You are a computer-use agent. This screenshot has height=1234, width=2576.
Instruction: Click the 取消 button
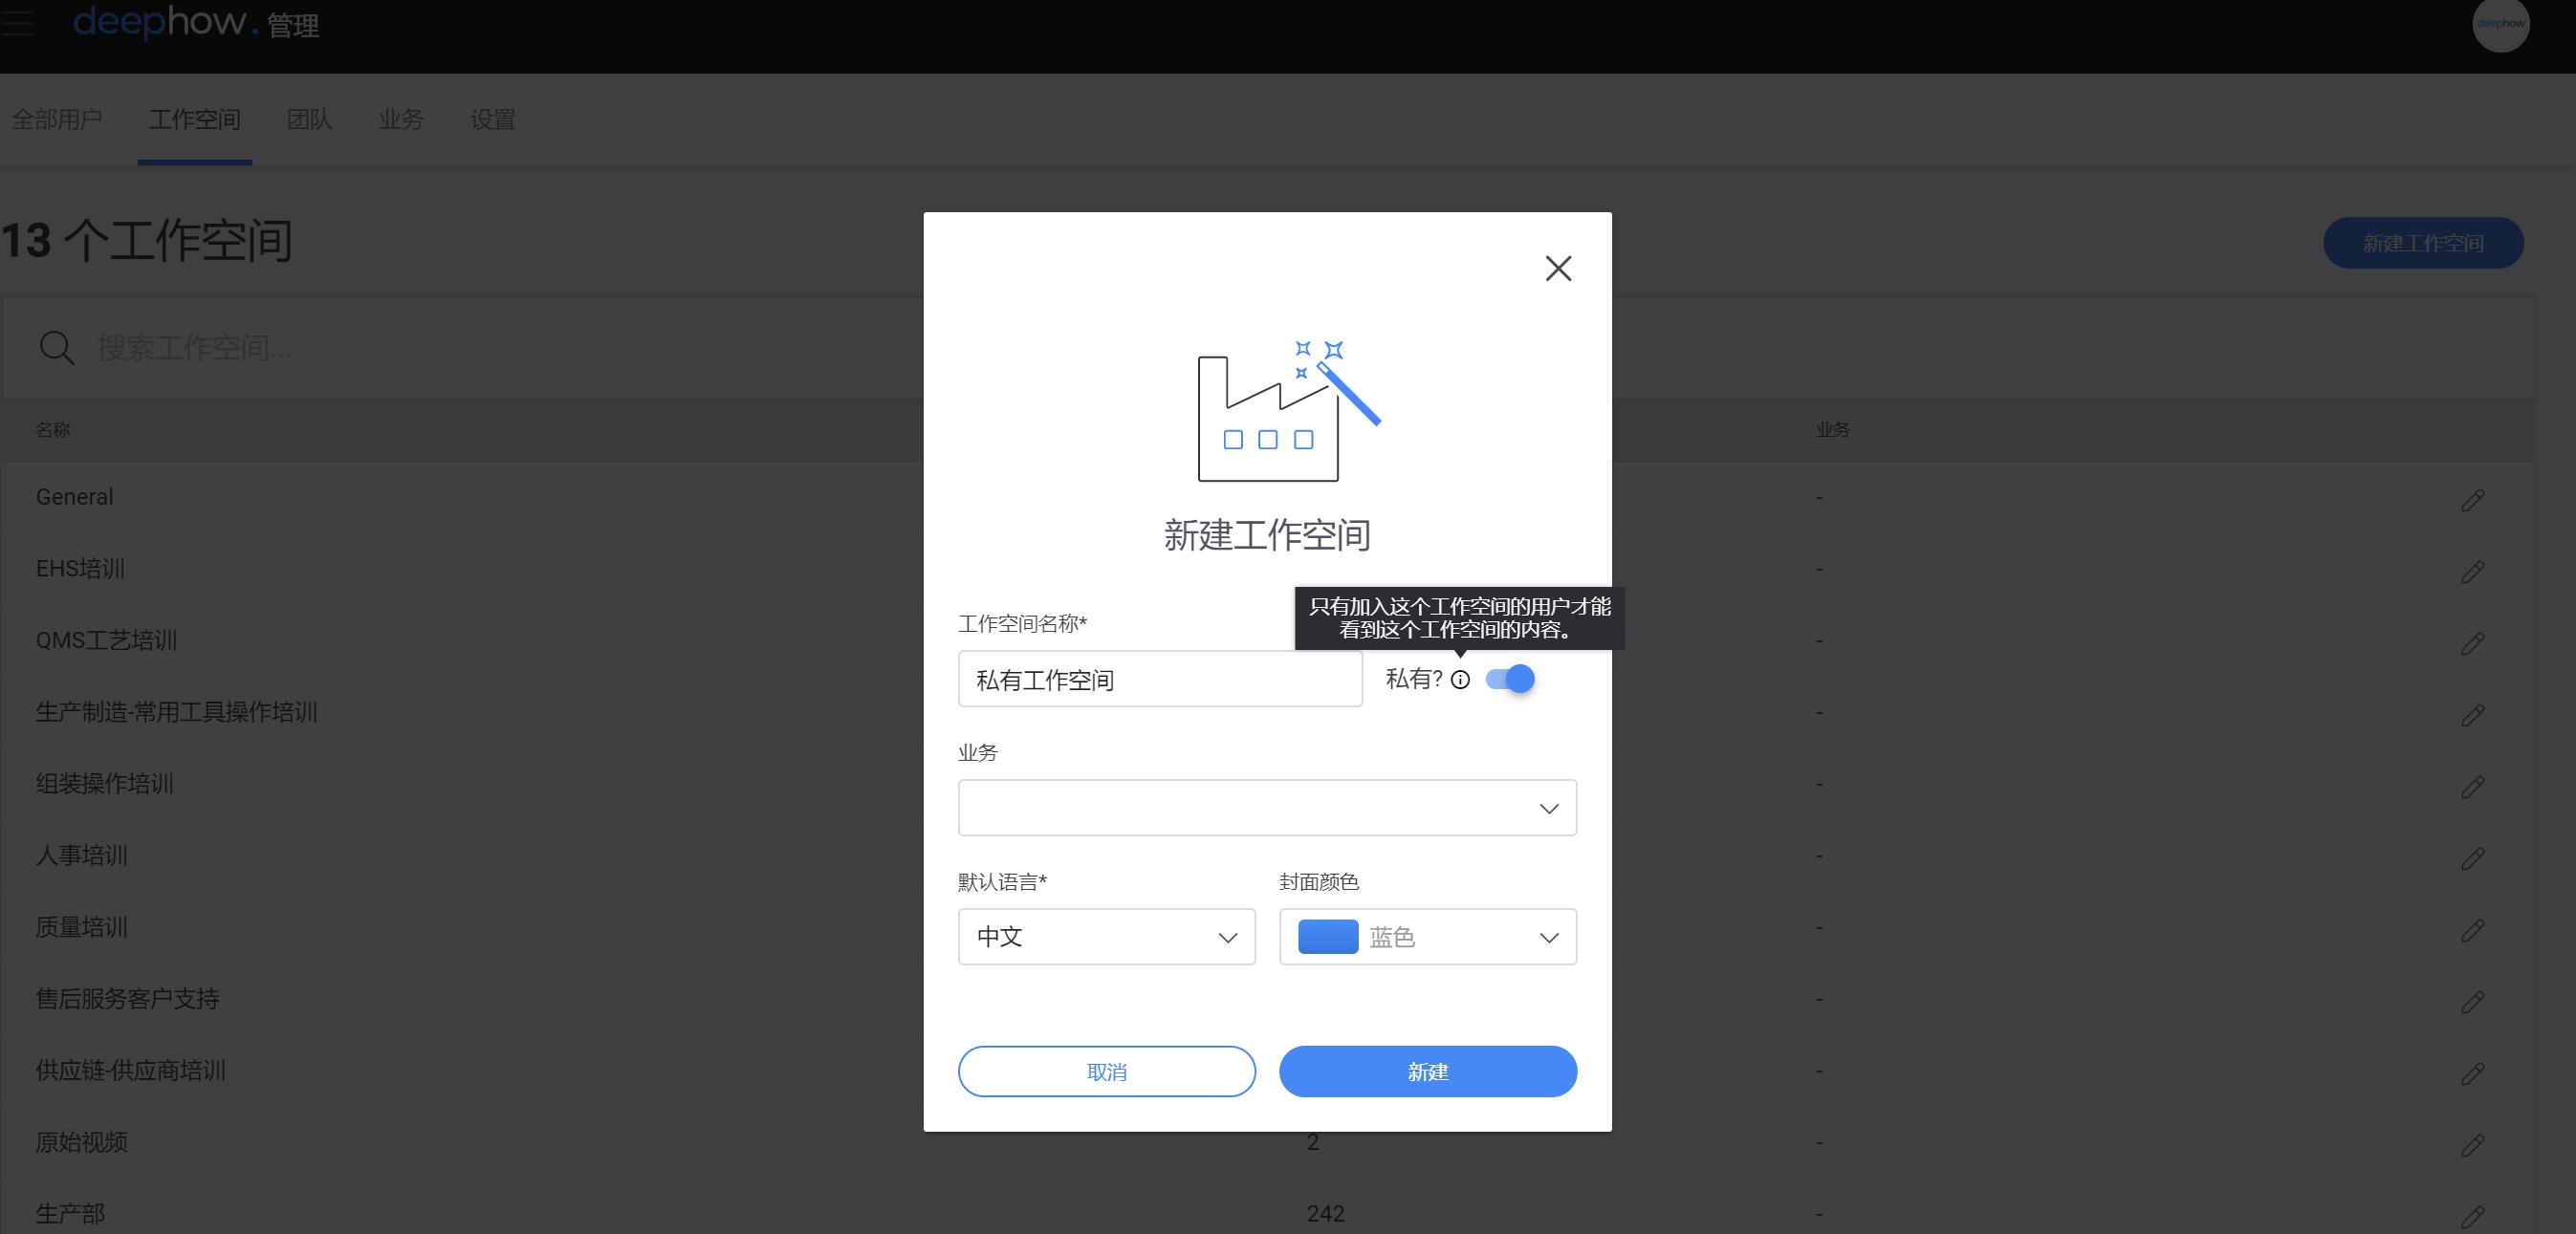(x=1107, y=1071)
